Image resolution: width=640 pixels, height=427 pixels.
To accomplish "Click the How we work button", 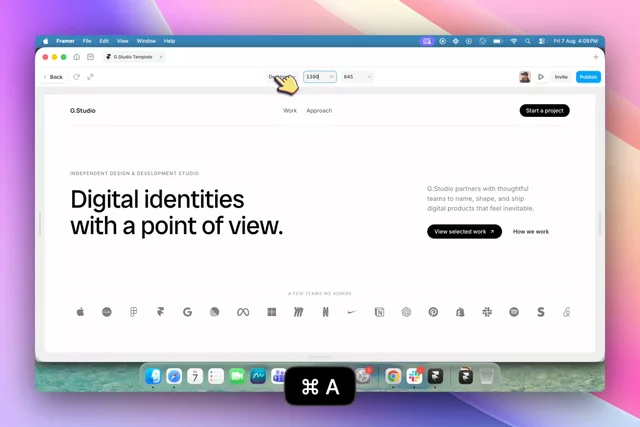I will (531, 231).
